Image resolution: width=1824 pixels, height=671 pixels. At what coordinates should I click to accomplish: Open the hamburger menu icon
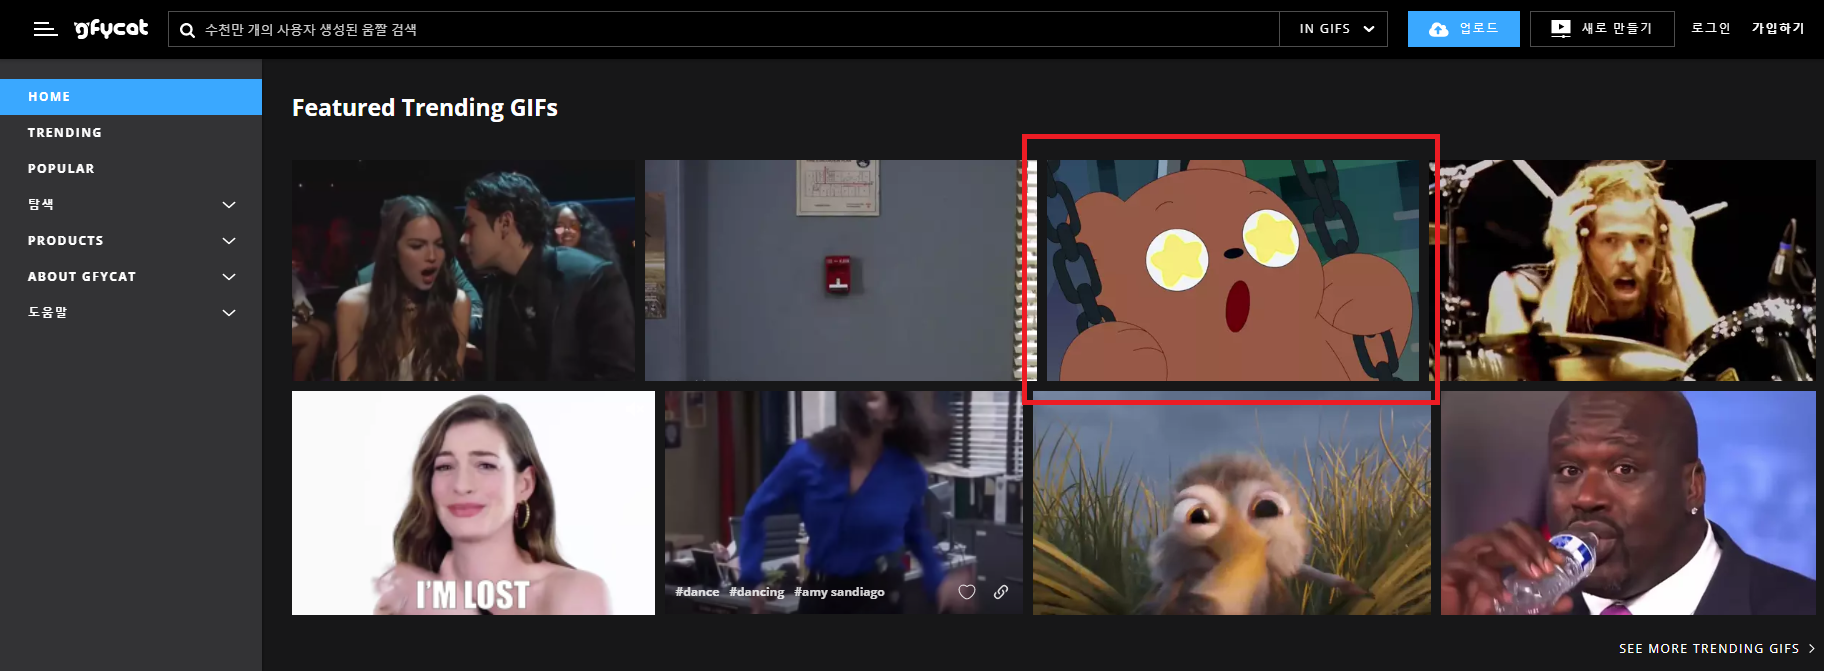(45, 29)
